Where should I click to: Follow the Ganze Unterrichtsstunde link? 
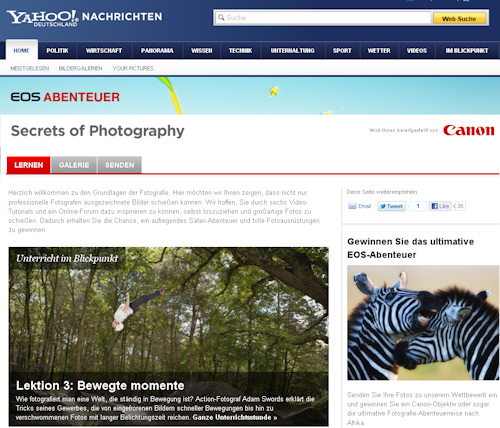click(235, 417)
